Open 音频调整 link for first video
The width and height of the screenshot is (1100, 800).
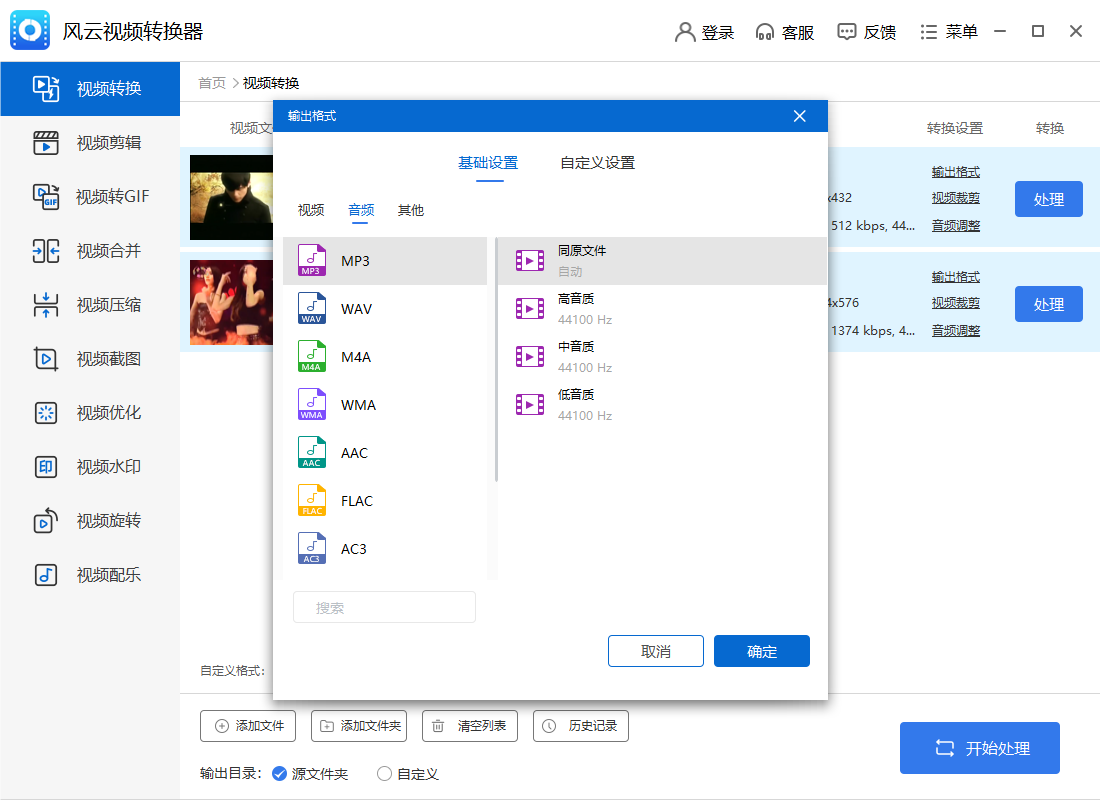[957, 224]
